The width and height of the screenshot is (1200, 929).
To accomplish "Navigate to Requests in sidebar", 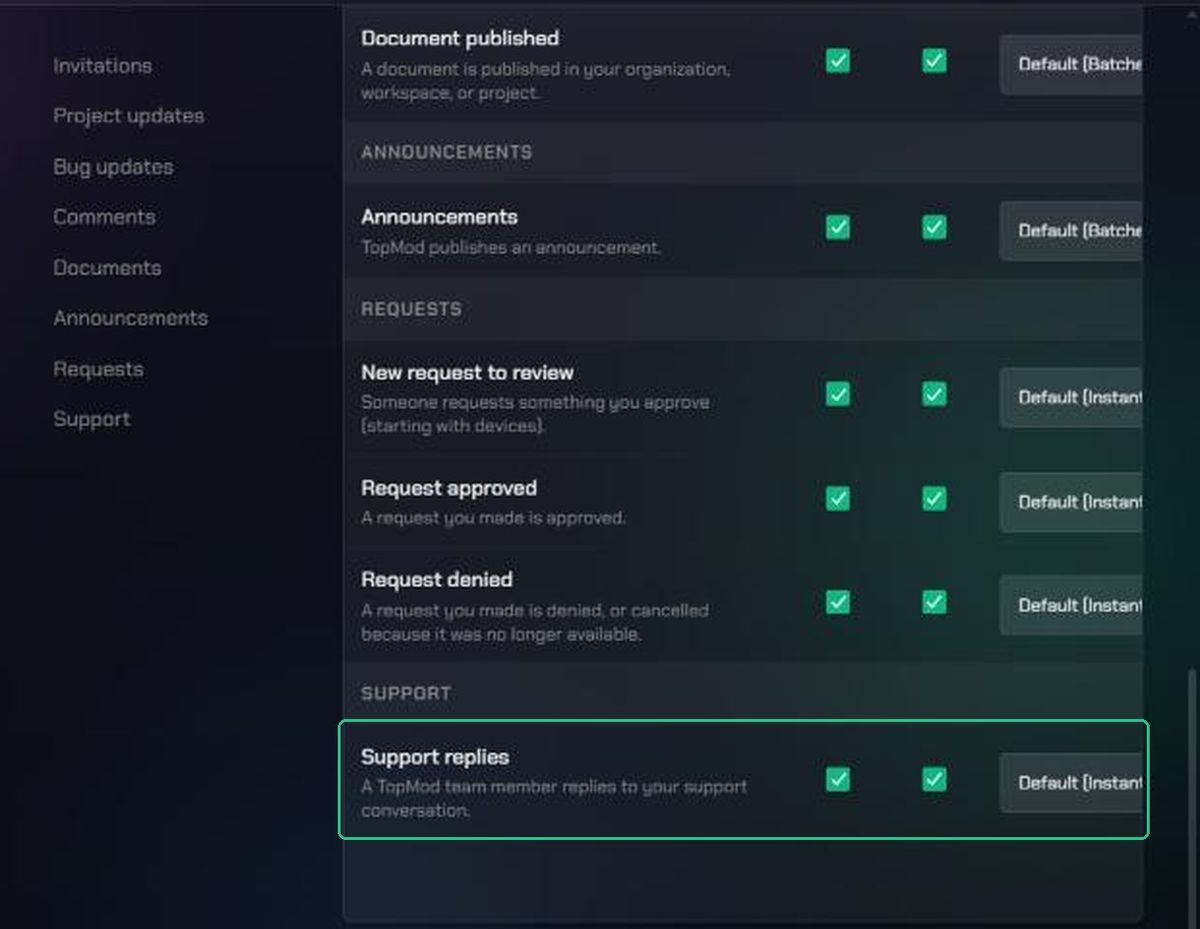I will 98,369.
